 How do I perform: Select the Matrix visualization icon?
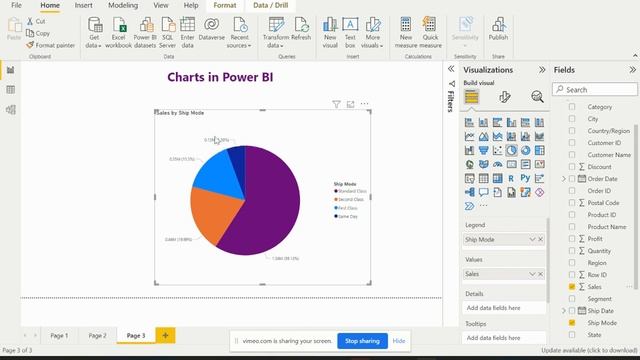pos(498,178)
